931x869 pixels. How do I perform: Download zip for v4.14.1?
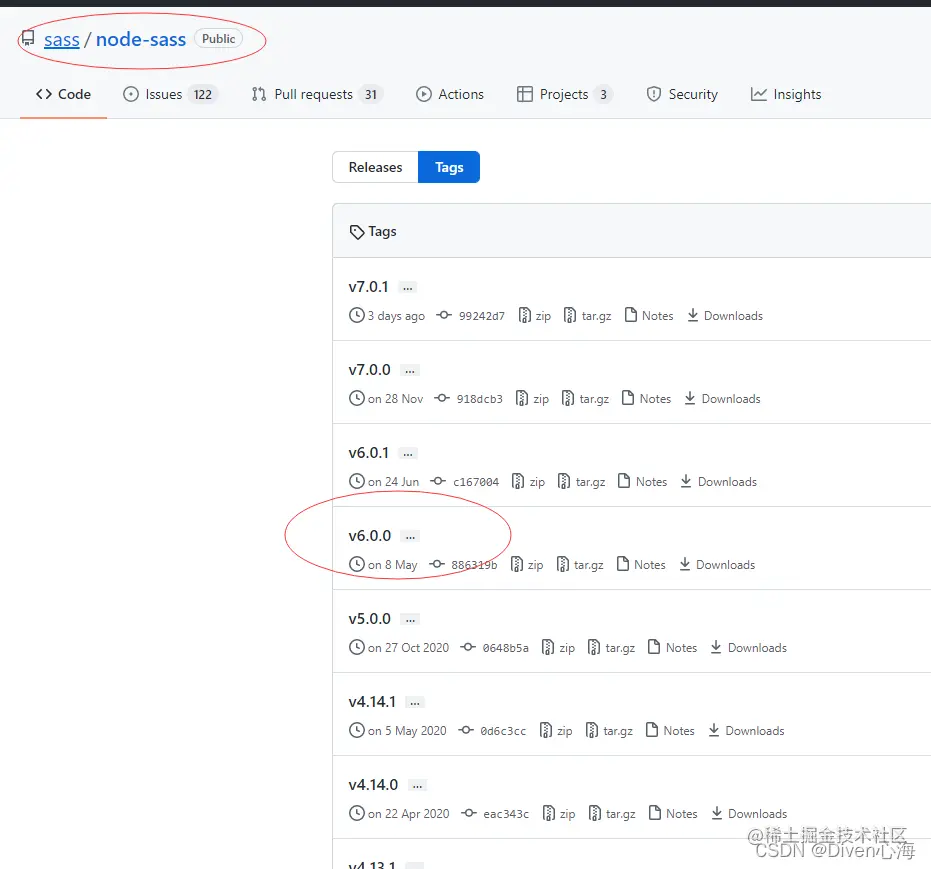(x=556, y=731)
